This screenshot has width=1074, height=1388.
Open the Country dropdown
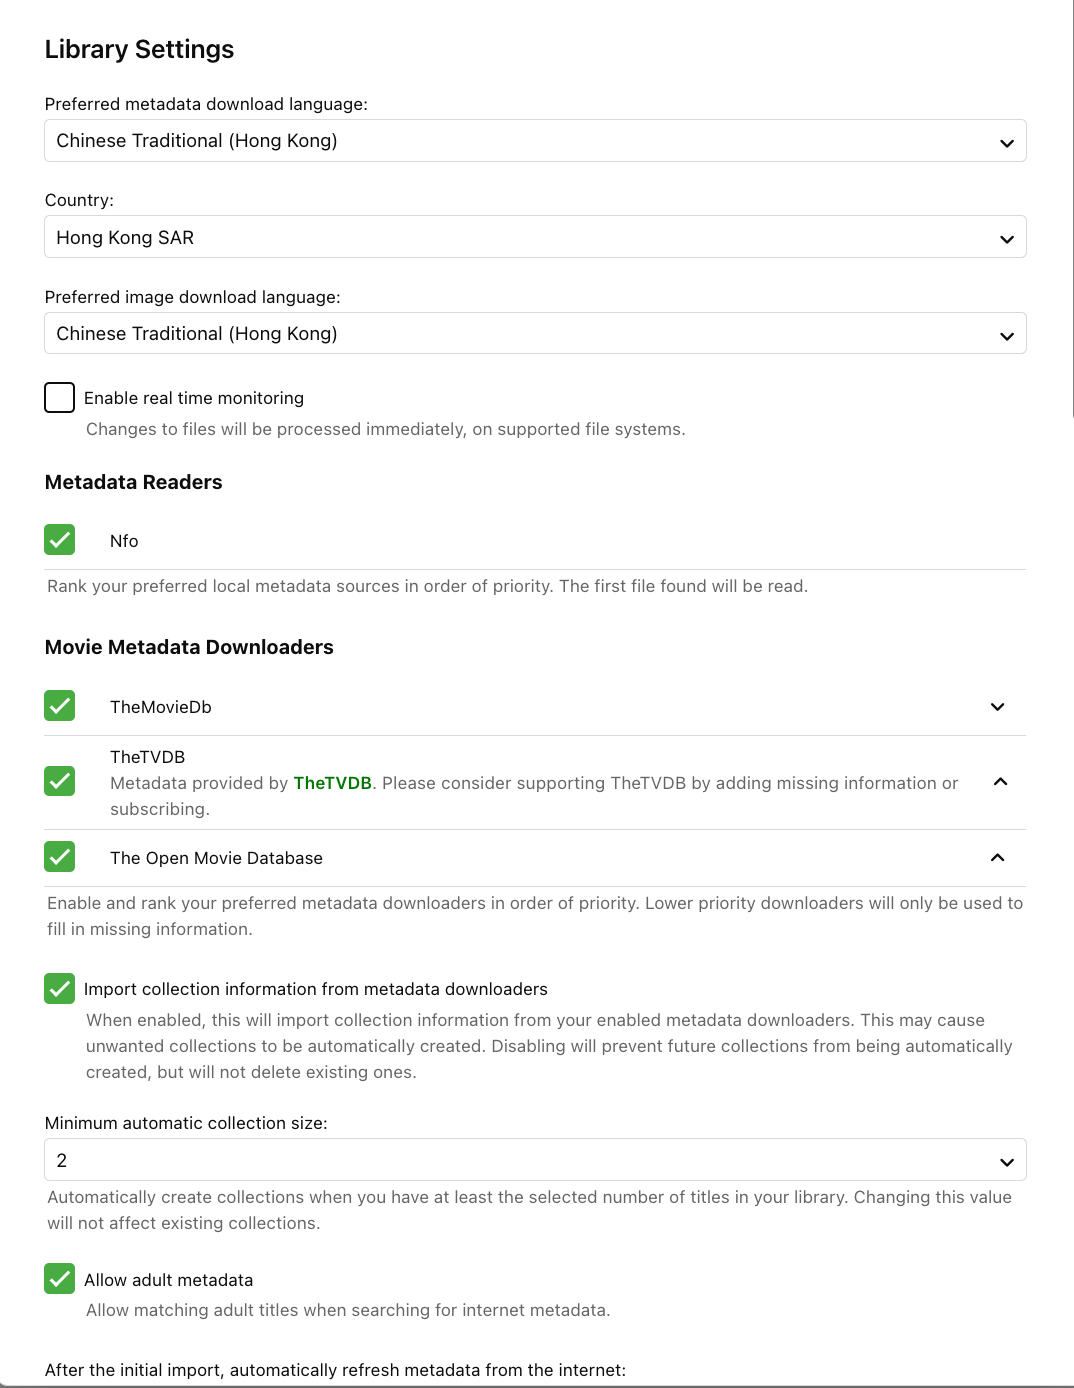click(535, 238)
